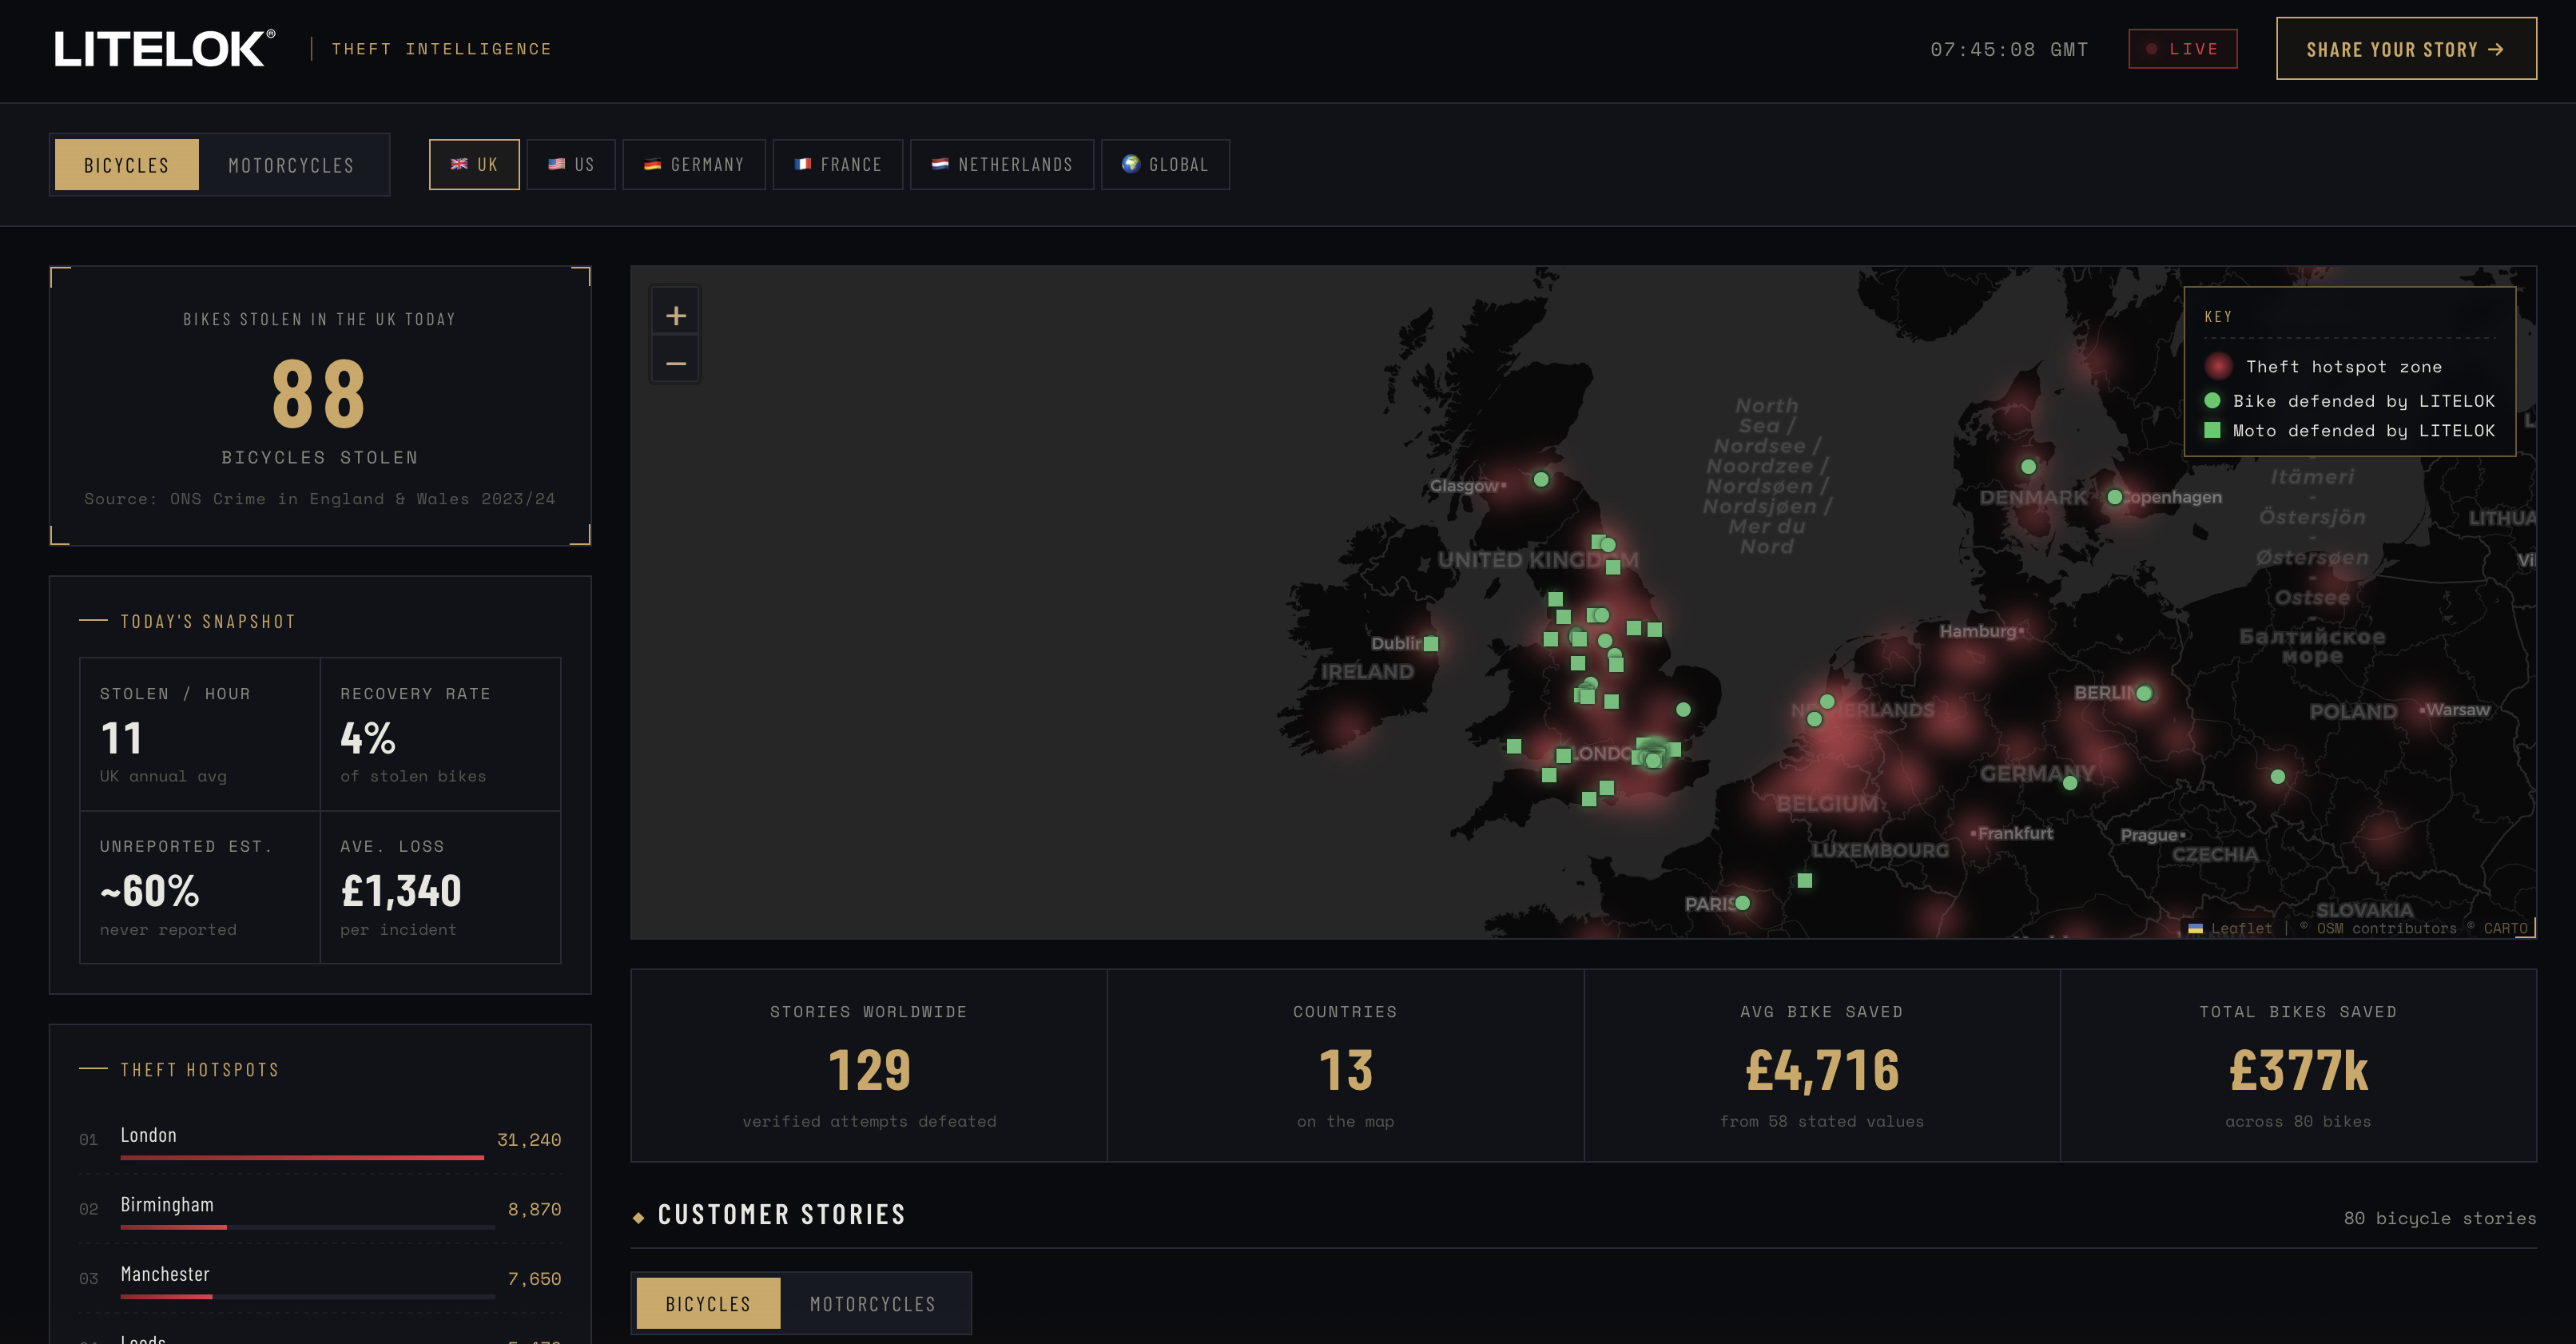
Task: Click Manchester's 7,650 theft count
Action: pyautogui.click(x=534, y=1279)
